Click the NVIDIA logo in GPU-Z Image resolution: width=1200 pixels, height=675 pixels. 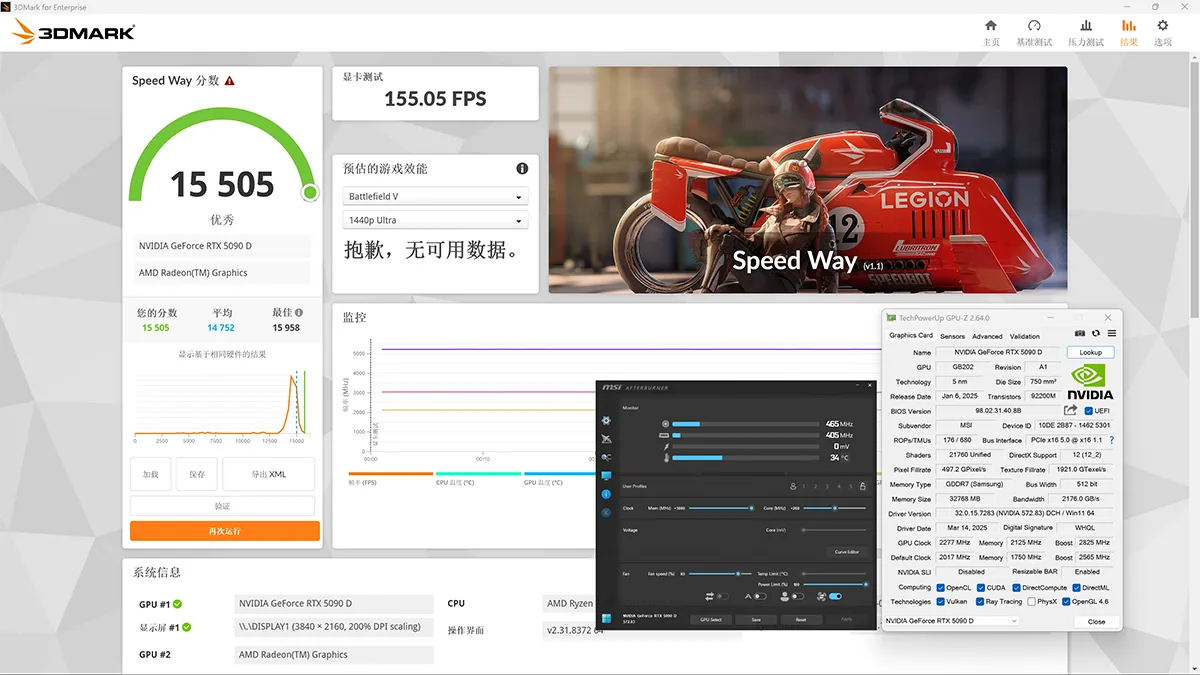click(1091, 381)
